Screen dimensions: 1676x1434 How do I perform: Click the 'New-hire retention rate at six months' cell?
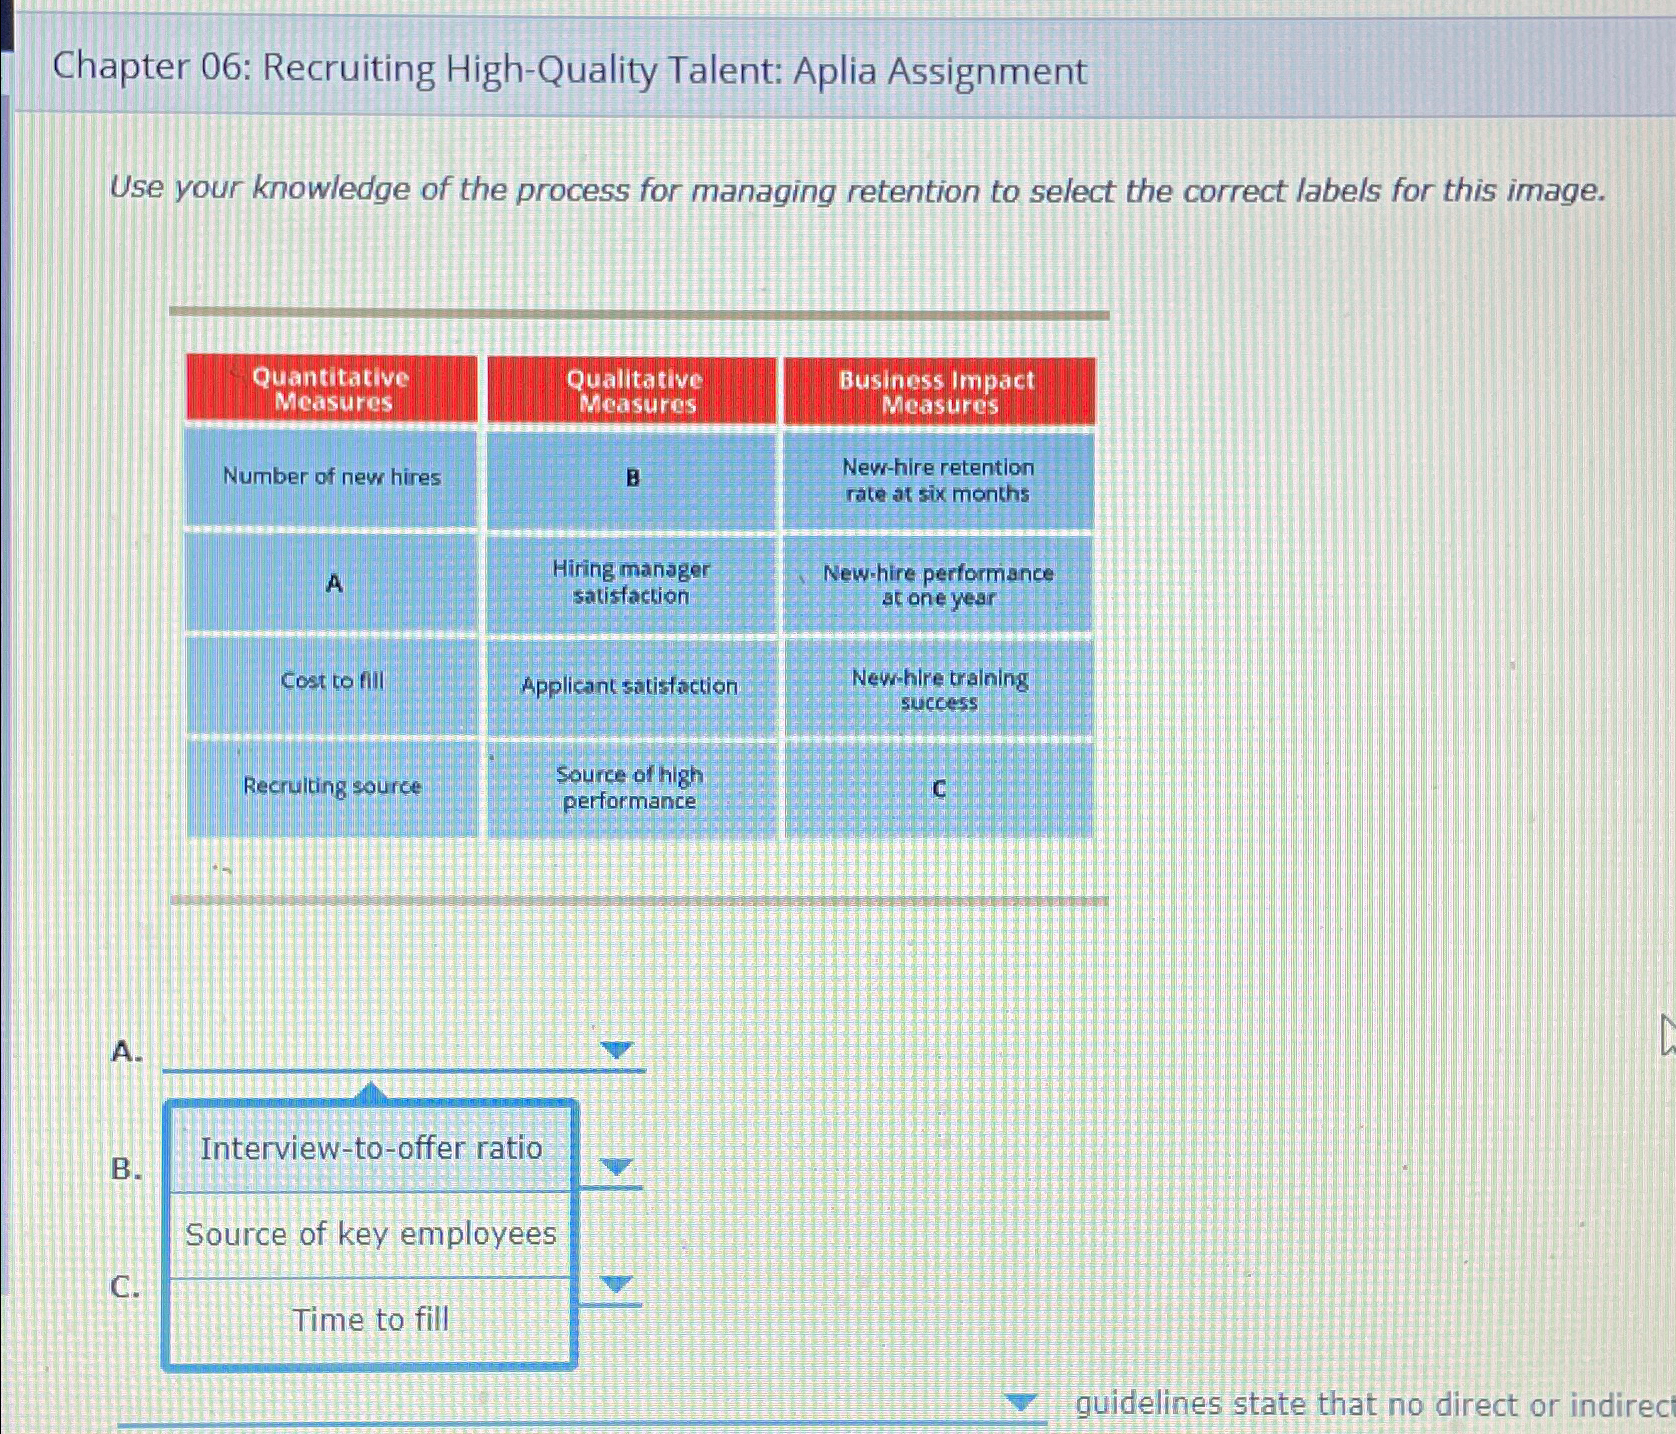(936, 480)
